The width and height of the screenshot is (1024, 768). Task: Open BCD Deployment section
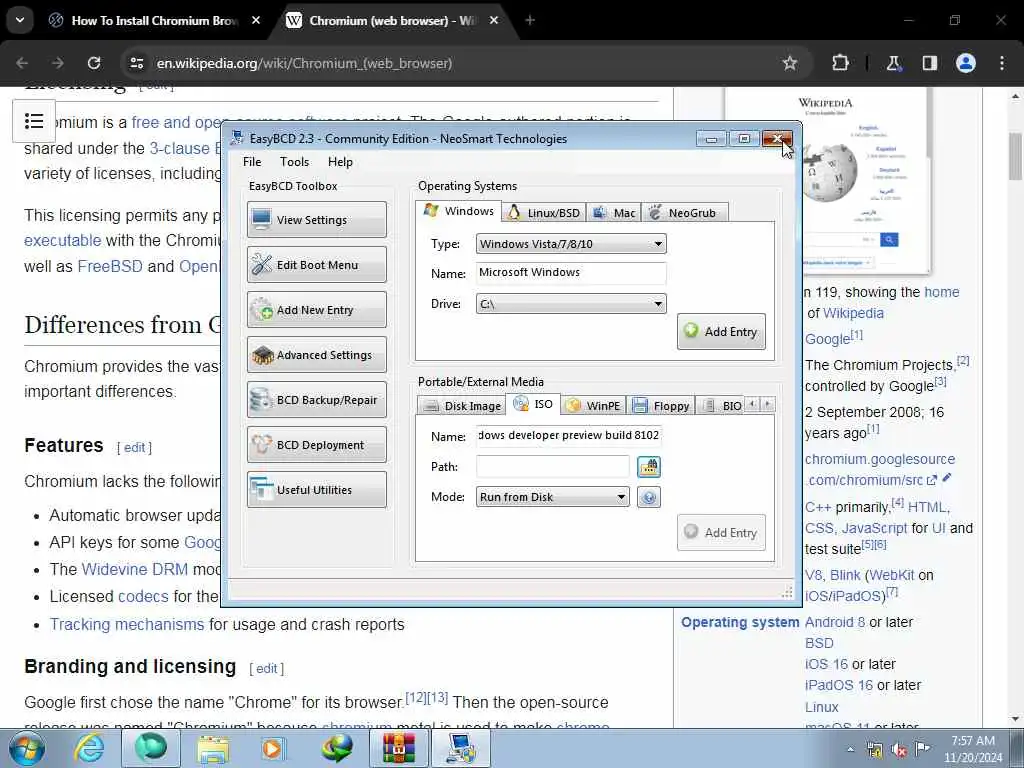pyautogui.click(x=317, y=445)
